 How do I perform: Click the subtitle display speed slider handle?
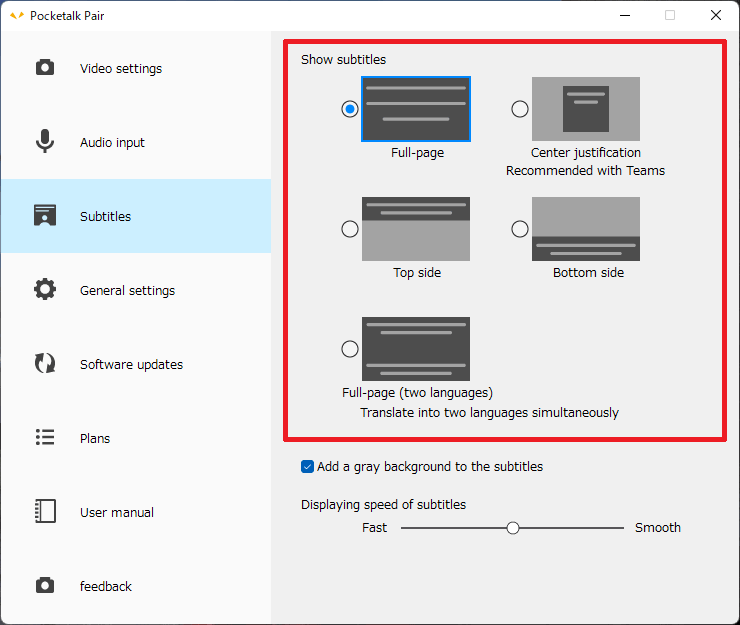(x=513, y=528)
